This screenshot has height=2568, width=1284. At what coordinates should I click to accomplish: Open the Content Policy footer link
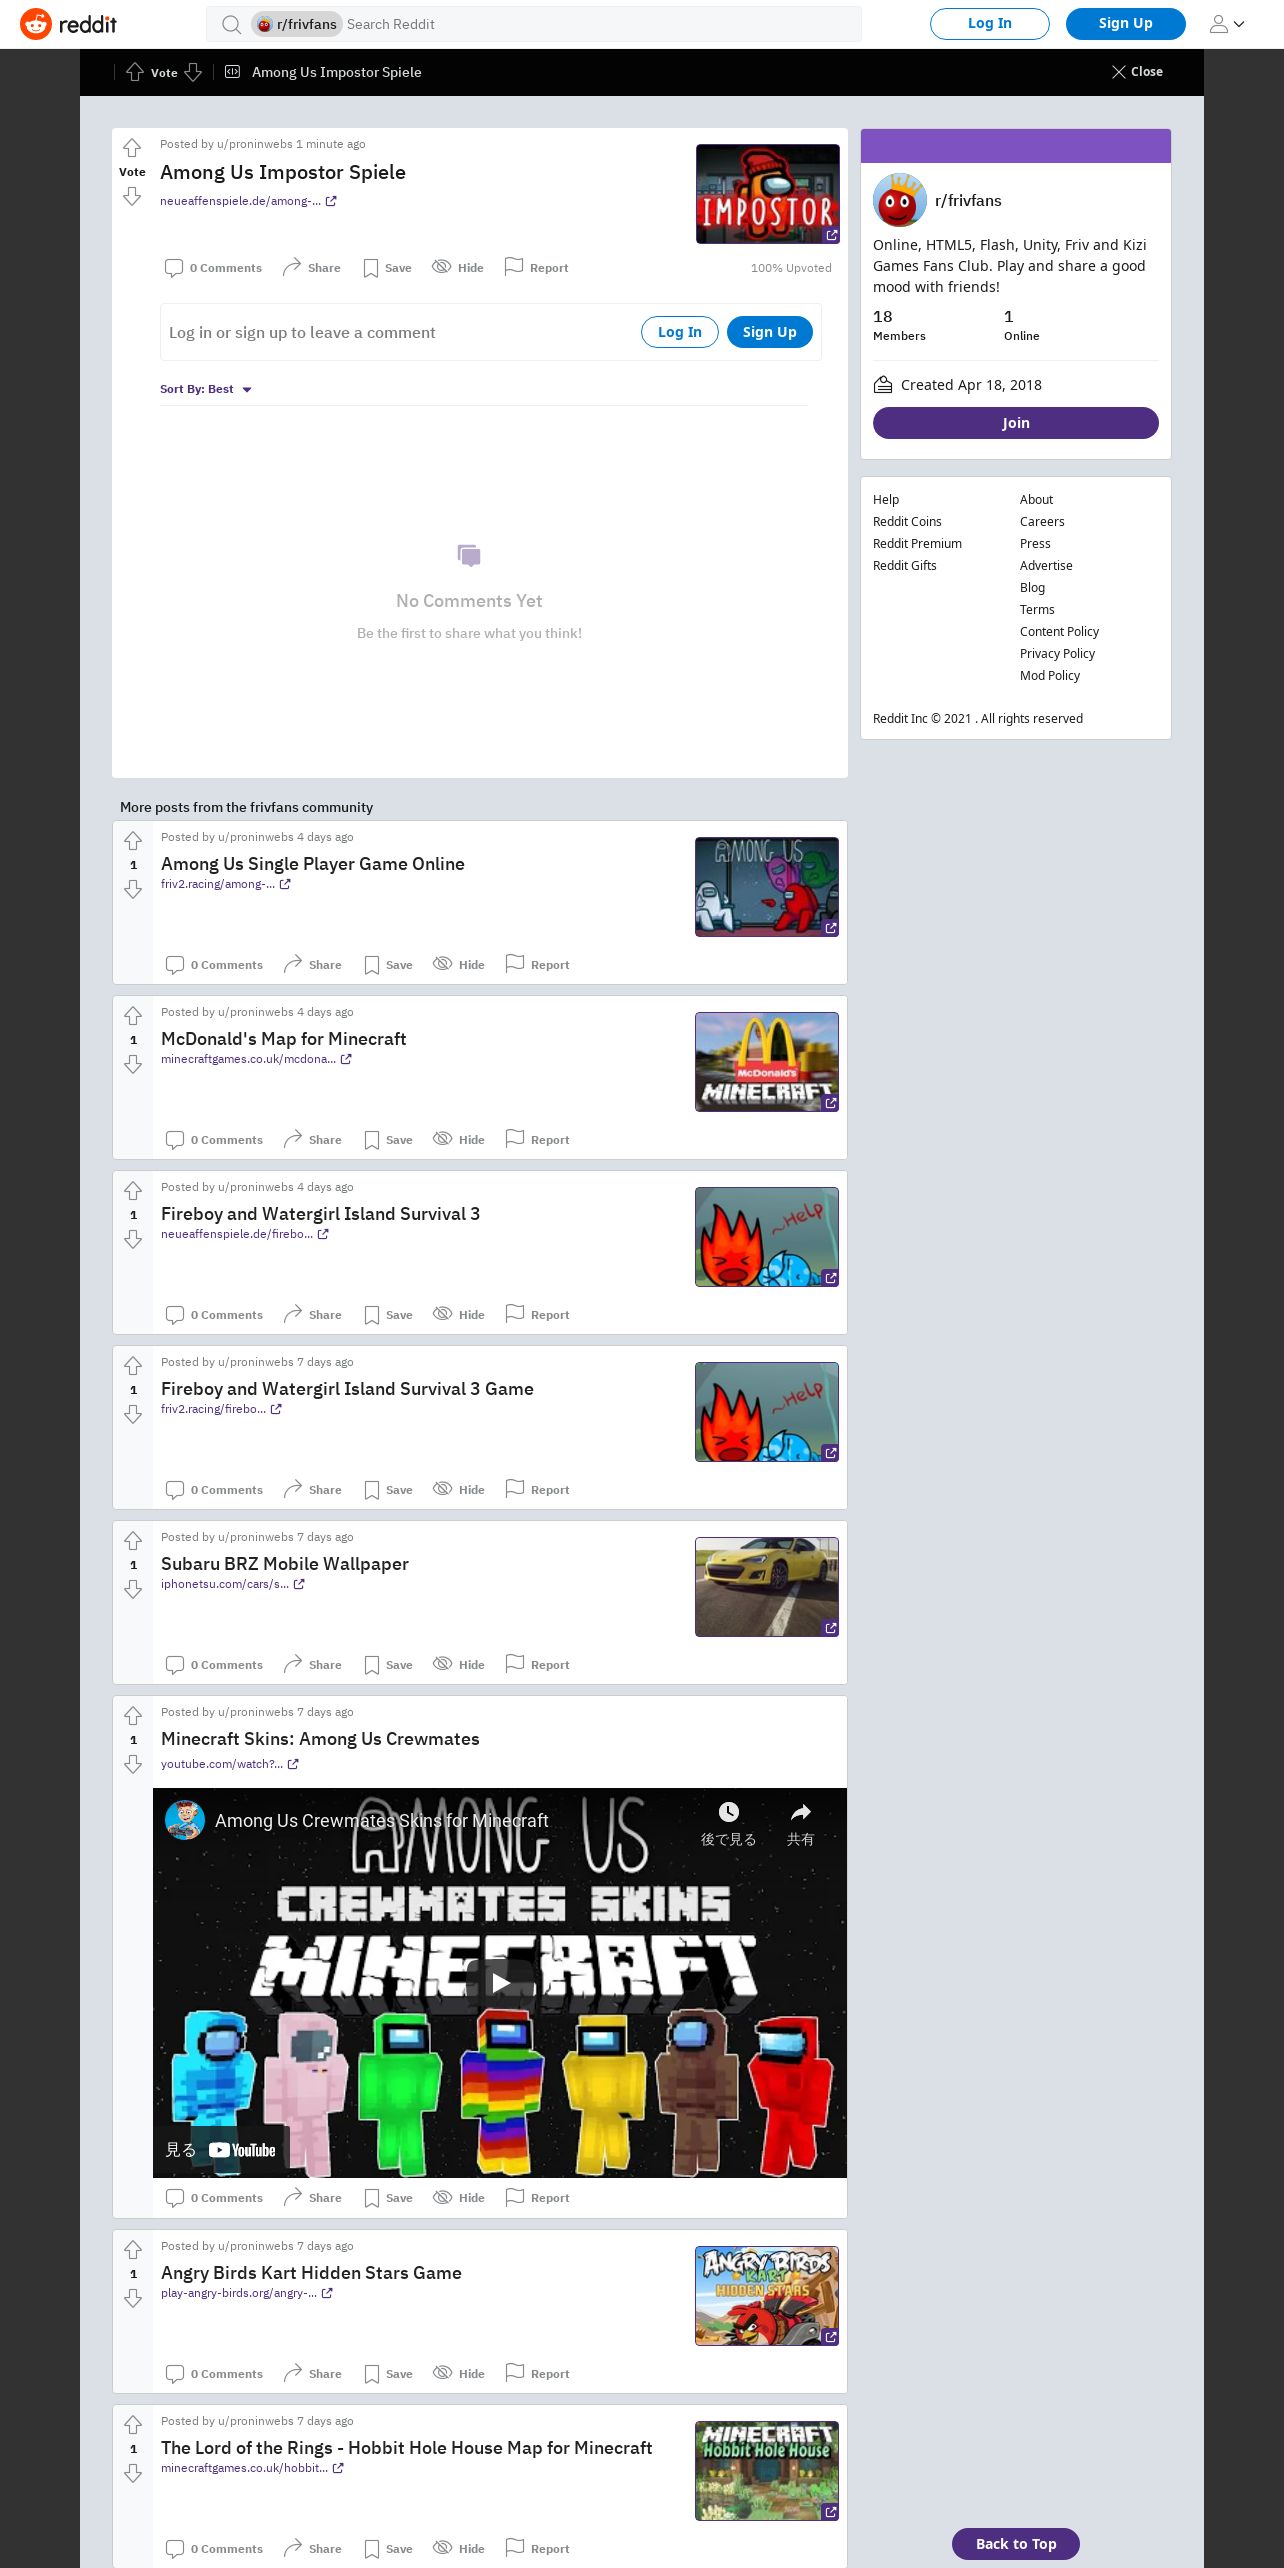[1059, 632]
